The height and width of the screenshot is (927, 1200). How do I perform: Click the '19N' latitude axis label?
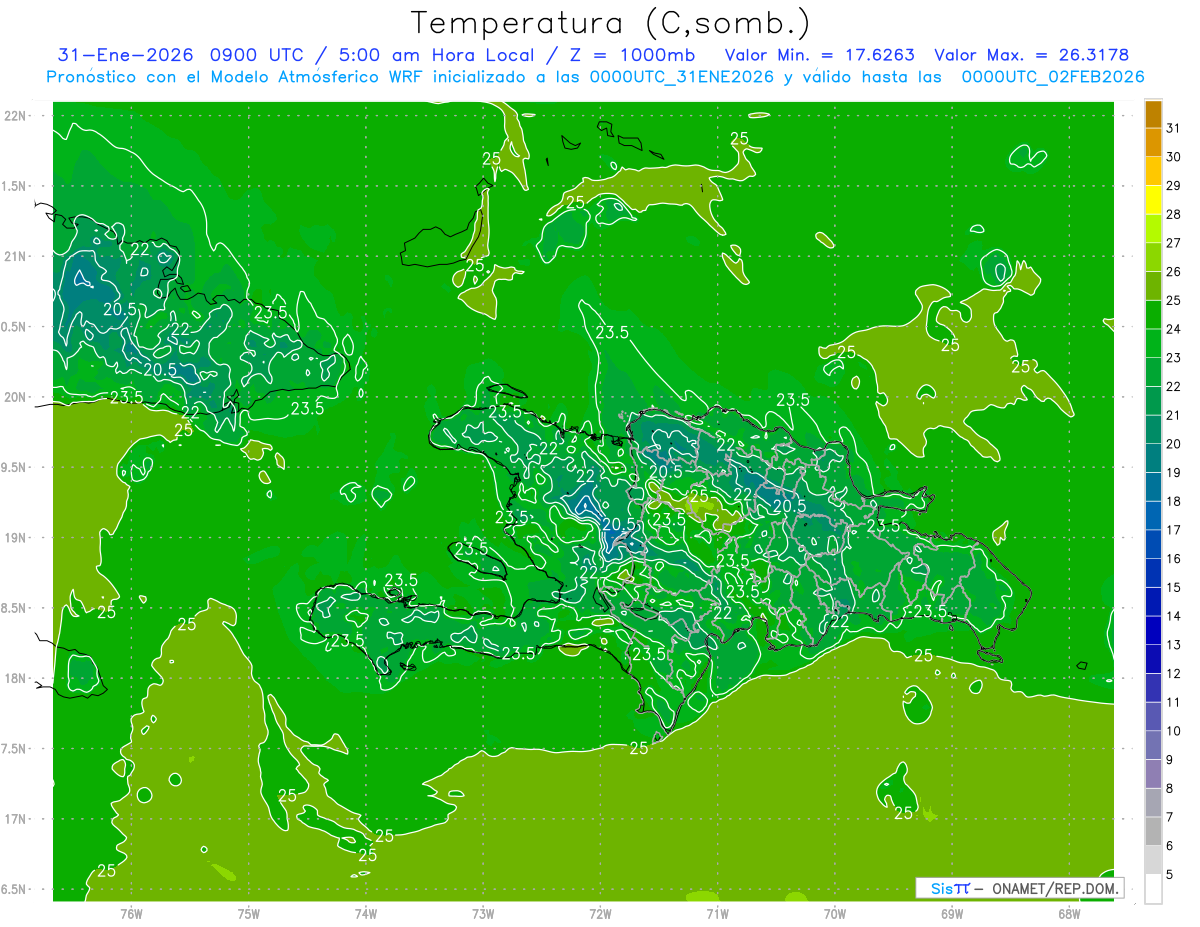[17, 537]
